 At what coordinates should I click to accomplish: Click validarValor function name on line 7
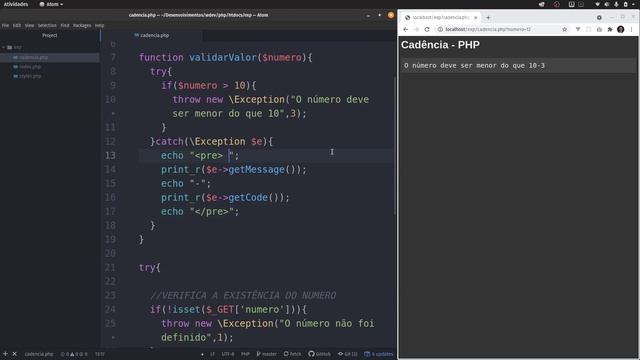[222, 58]
